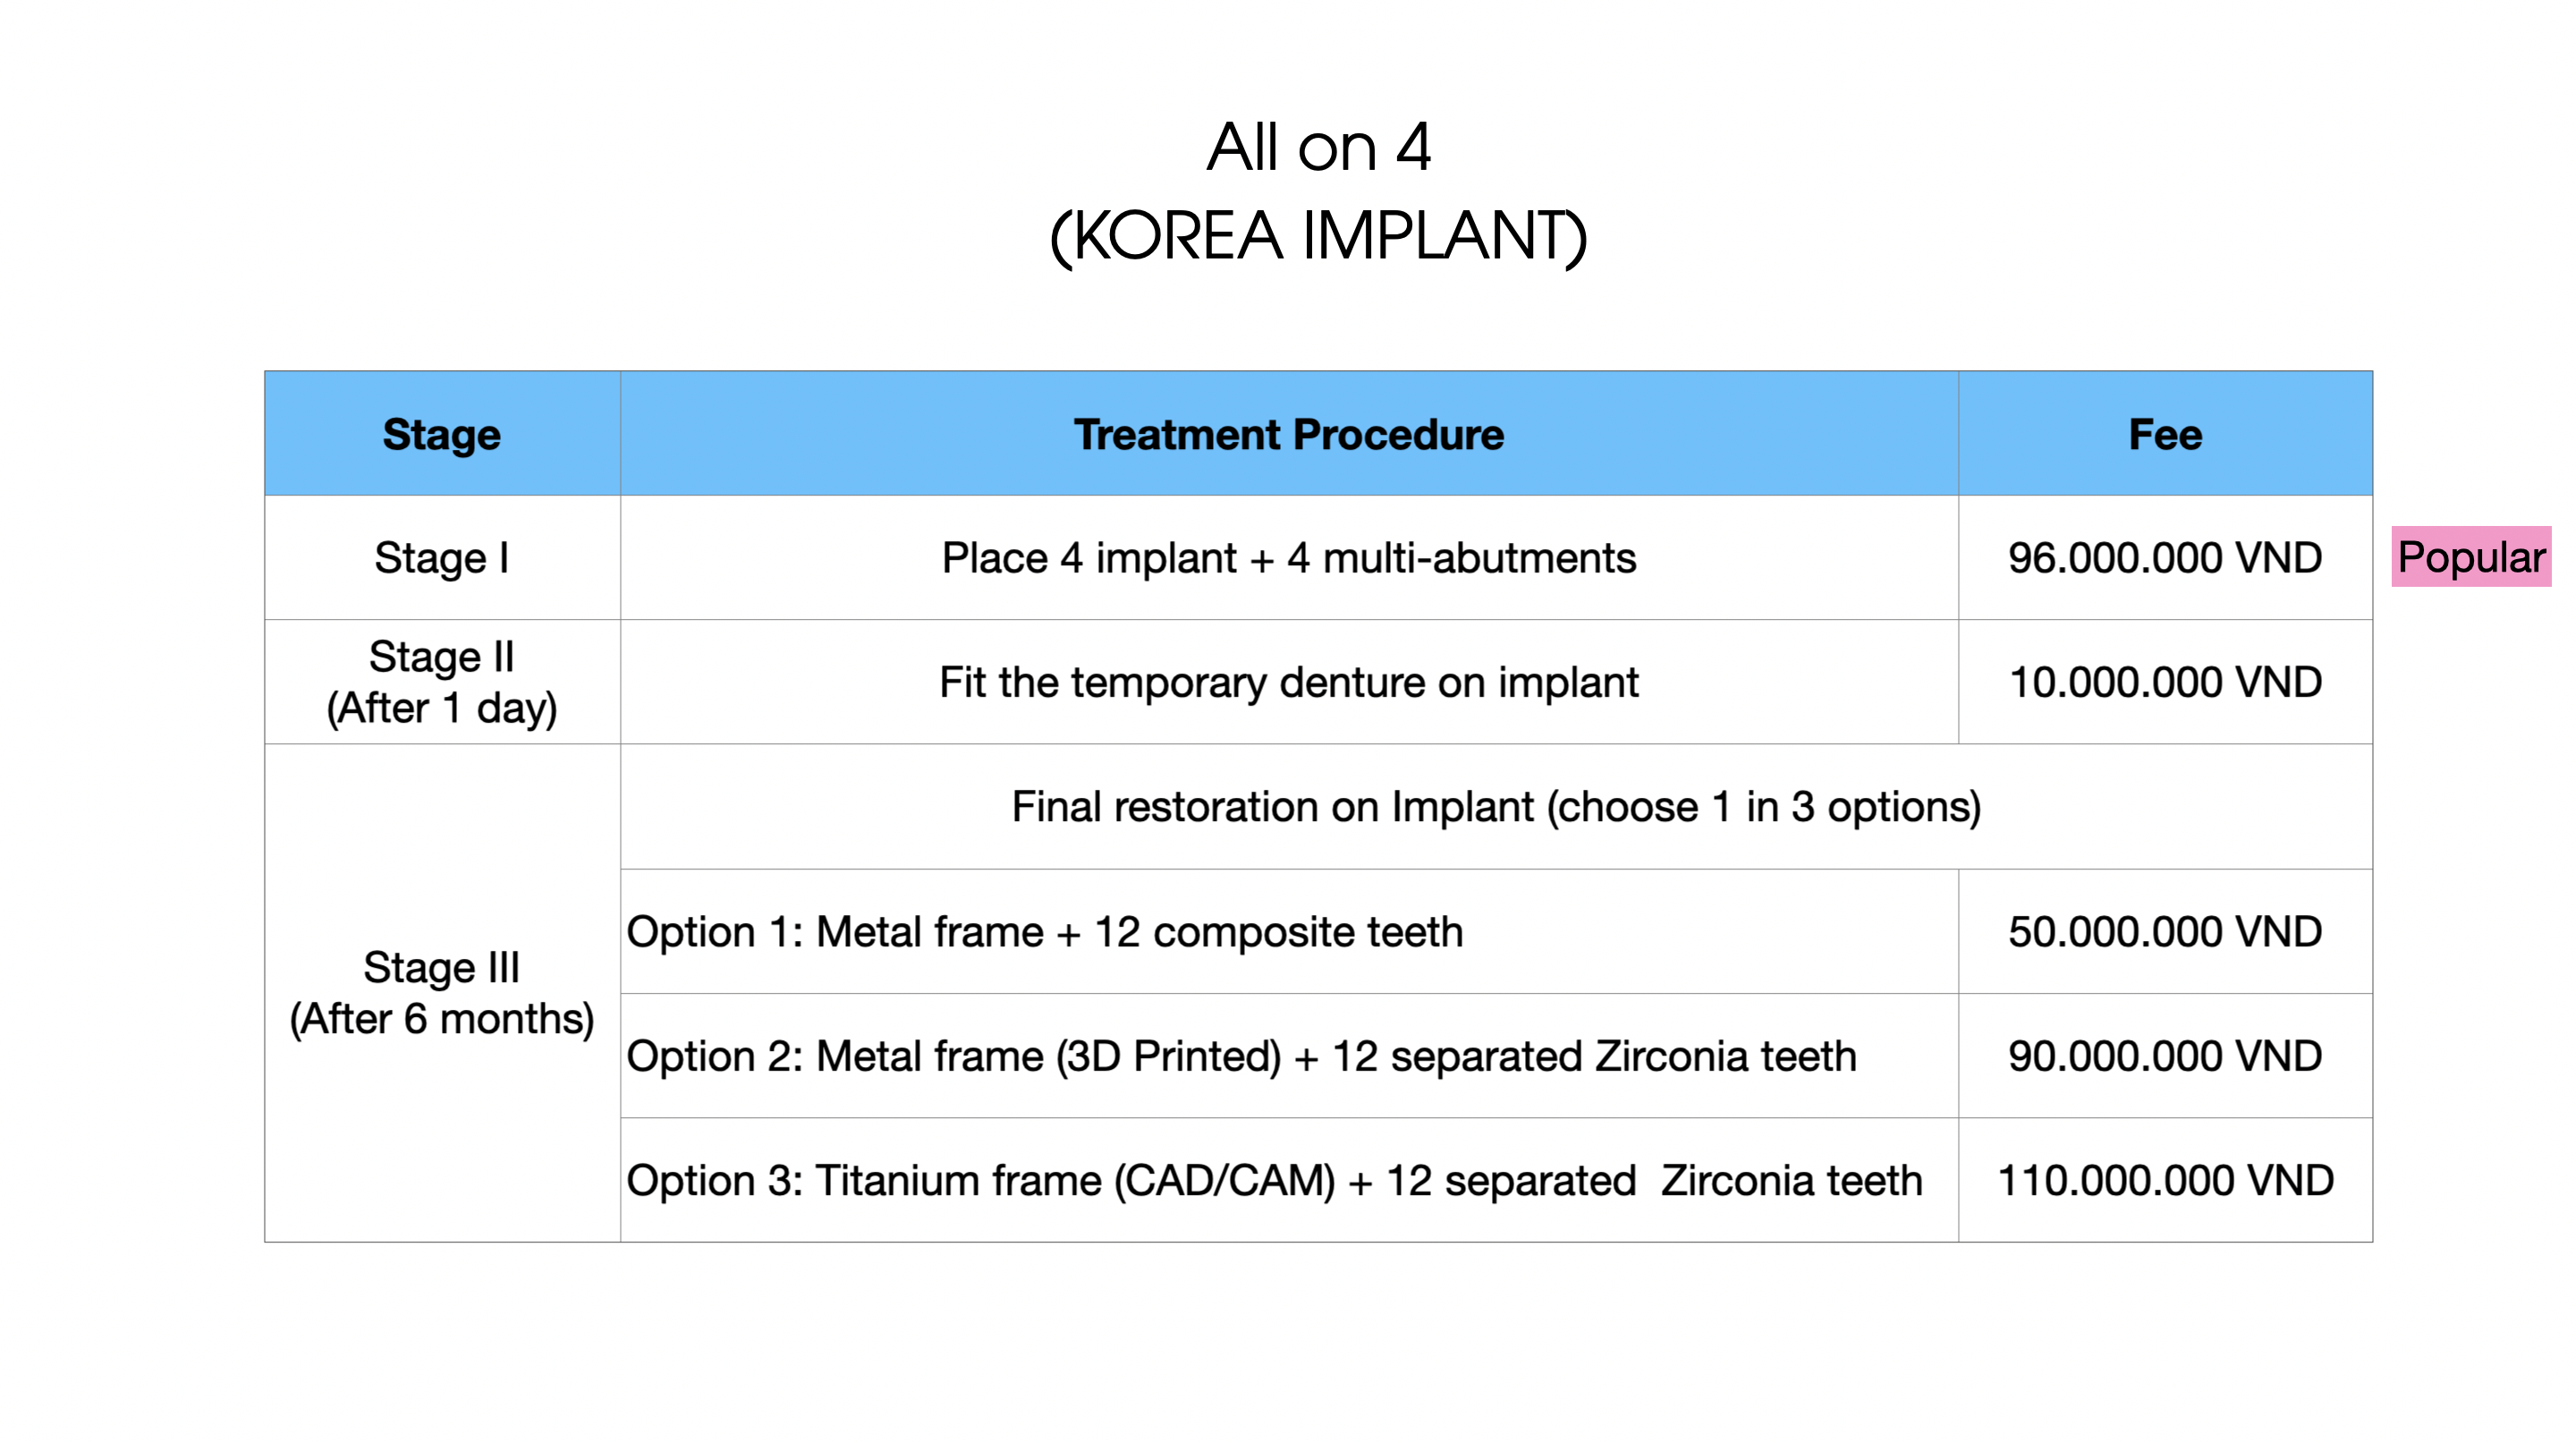Select the "(KOREA IMPLANT)" subtitle

pyautogui.click(x=1318, y=237)
